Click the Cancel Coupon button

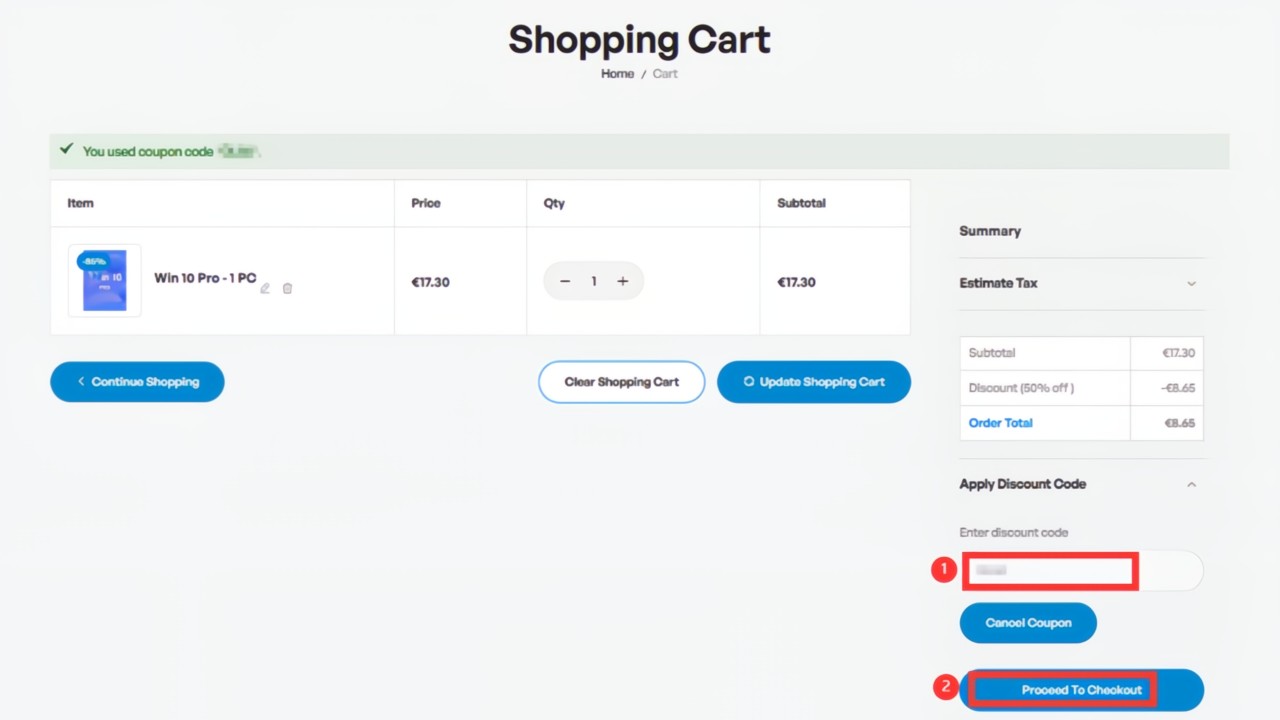coord(1028,623)
